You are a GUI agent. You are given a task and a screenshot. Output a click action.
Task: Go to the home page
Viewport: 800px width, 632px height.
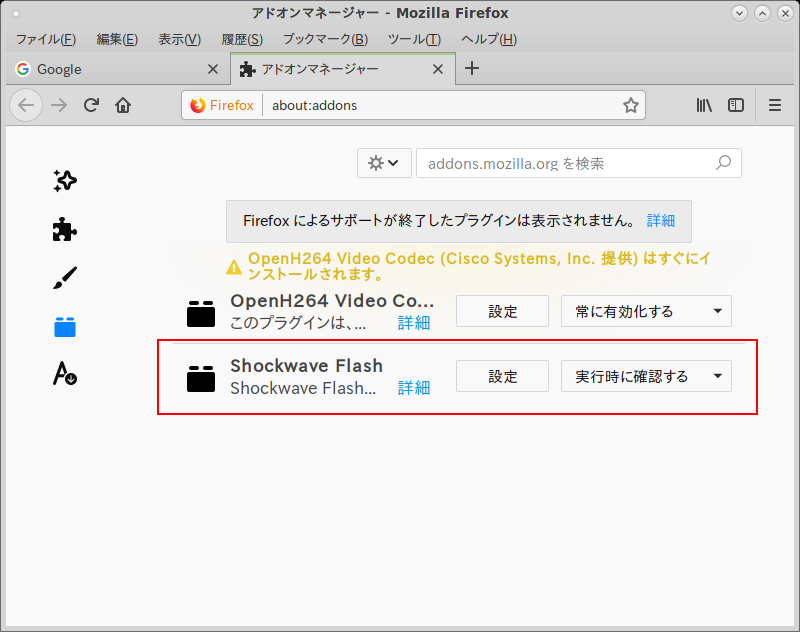click(x=123, y=105)
